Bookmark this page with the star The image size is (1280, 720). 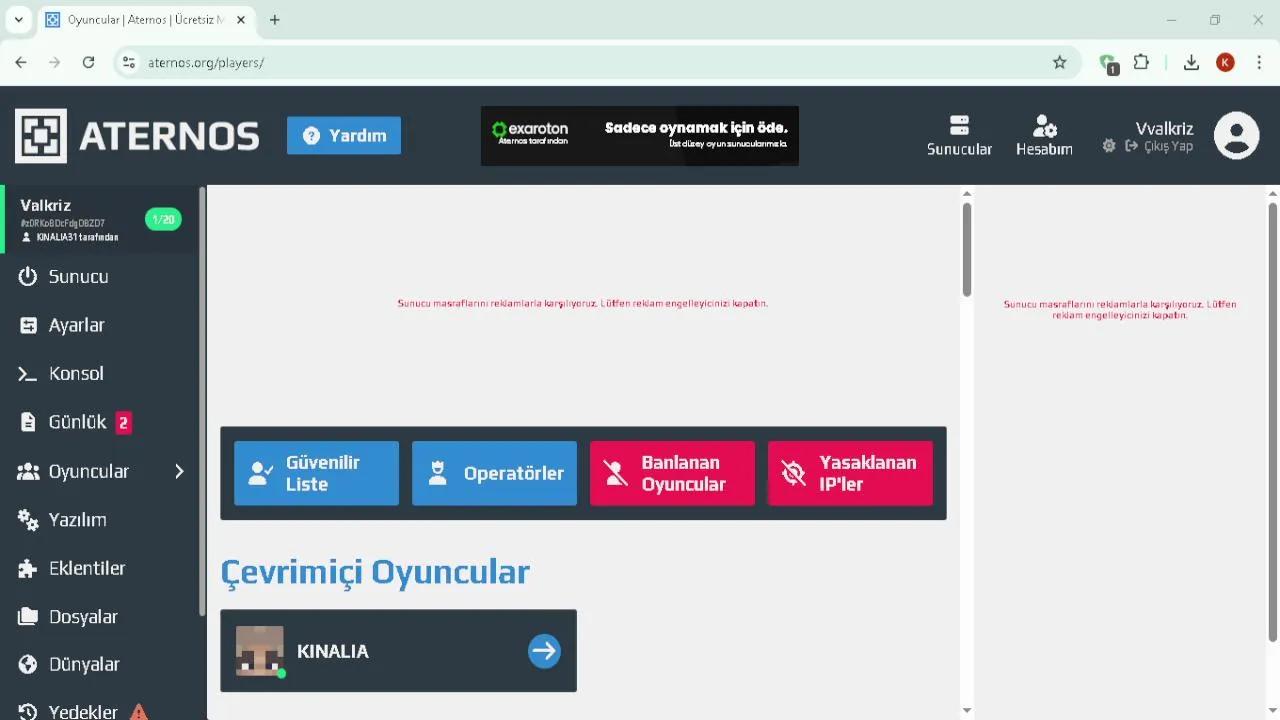click(x=1060, y=62)
